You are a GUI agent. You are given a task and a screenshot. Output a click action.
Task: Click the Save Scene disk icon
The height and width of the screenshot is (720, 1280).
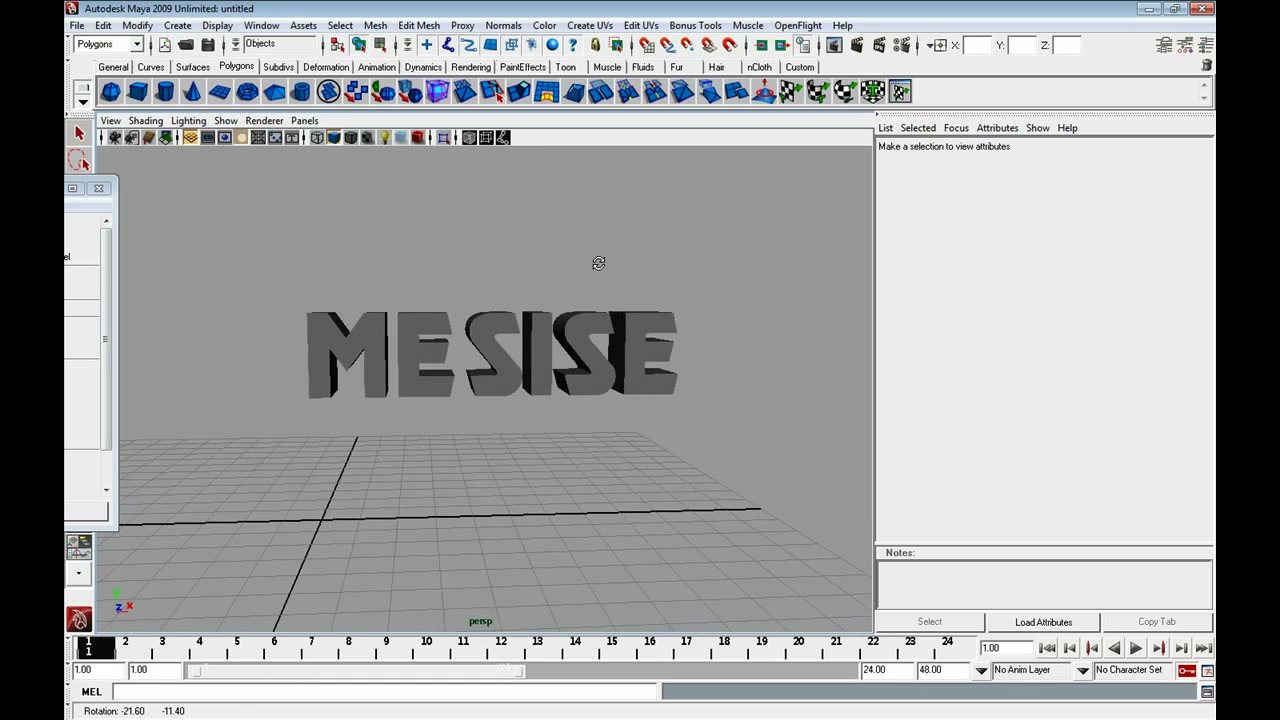(x=208, y=45)
